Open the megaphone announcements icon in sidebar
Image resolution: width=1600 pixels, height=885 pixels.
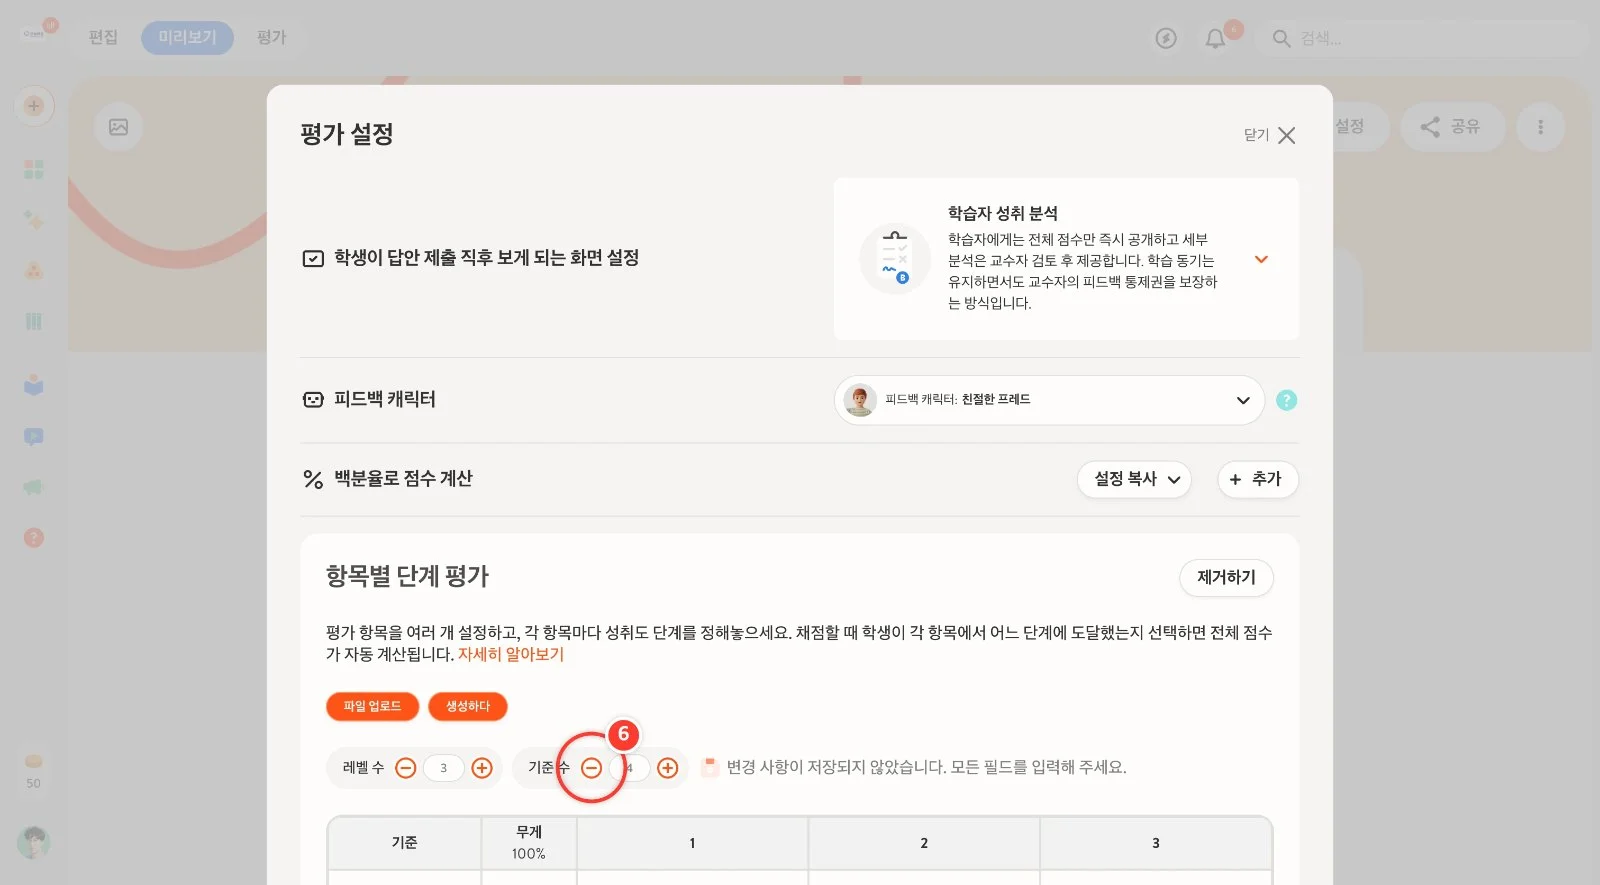34,487
